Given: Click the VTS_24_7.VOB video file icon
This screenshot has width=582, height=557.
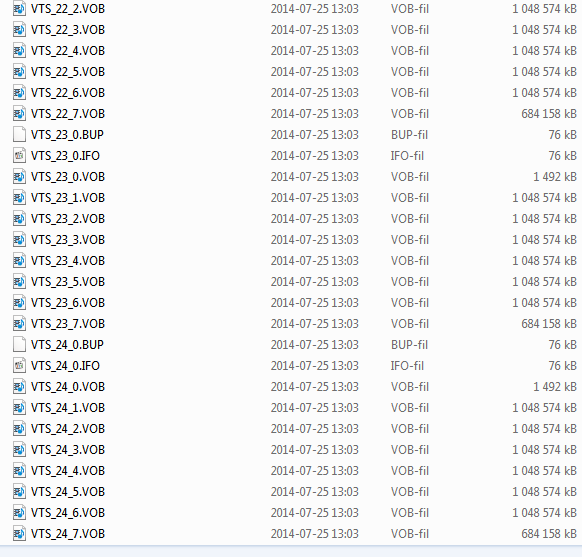Looking at the screenshot, I should pyautogui.click(x=19, y=534).
